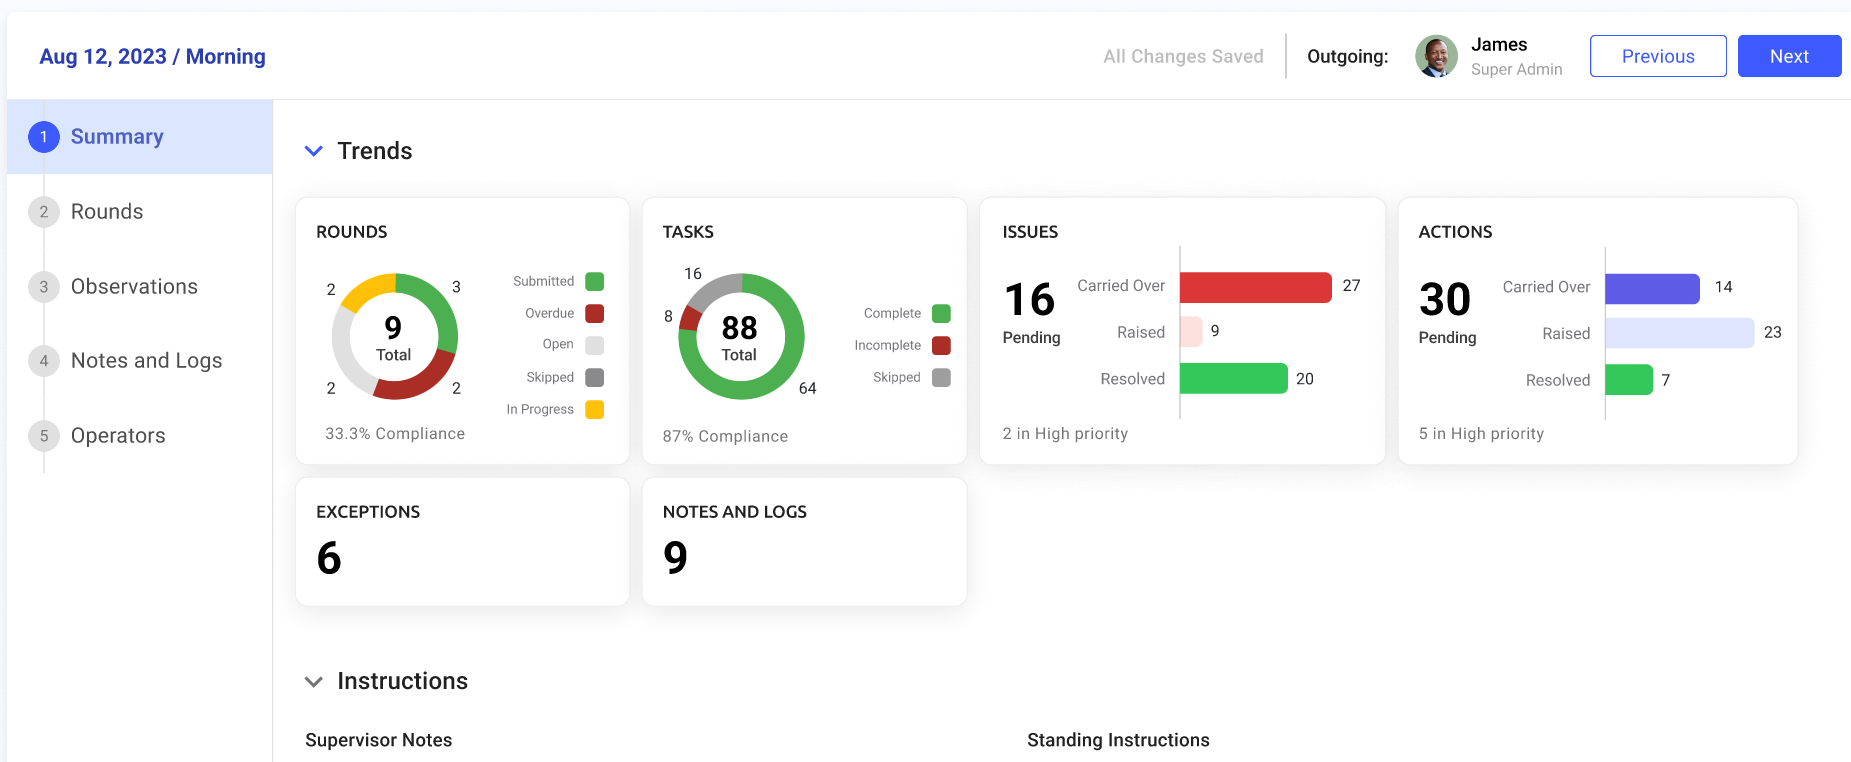Open the Rounds step in sidebar
Viewport: 1851px width, 762px height.
pyautogui.click(x=107, y=212)
